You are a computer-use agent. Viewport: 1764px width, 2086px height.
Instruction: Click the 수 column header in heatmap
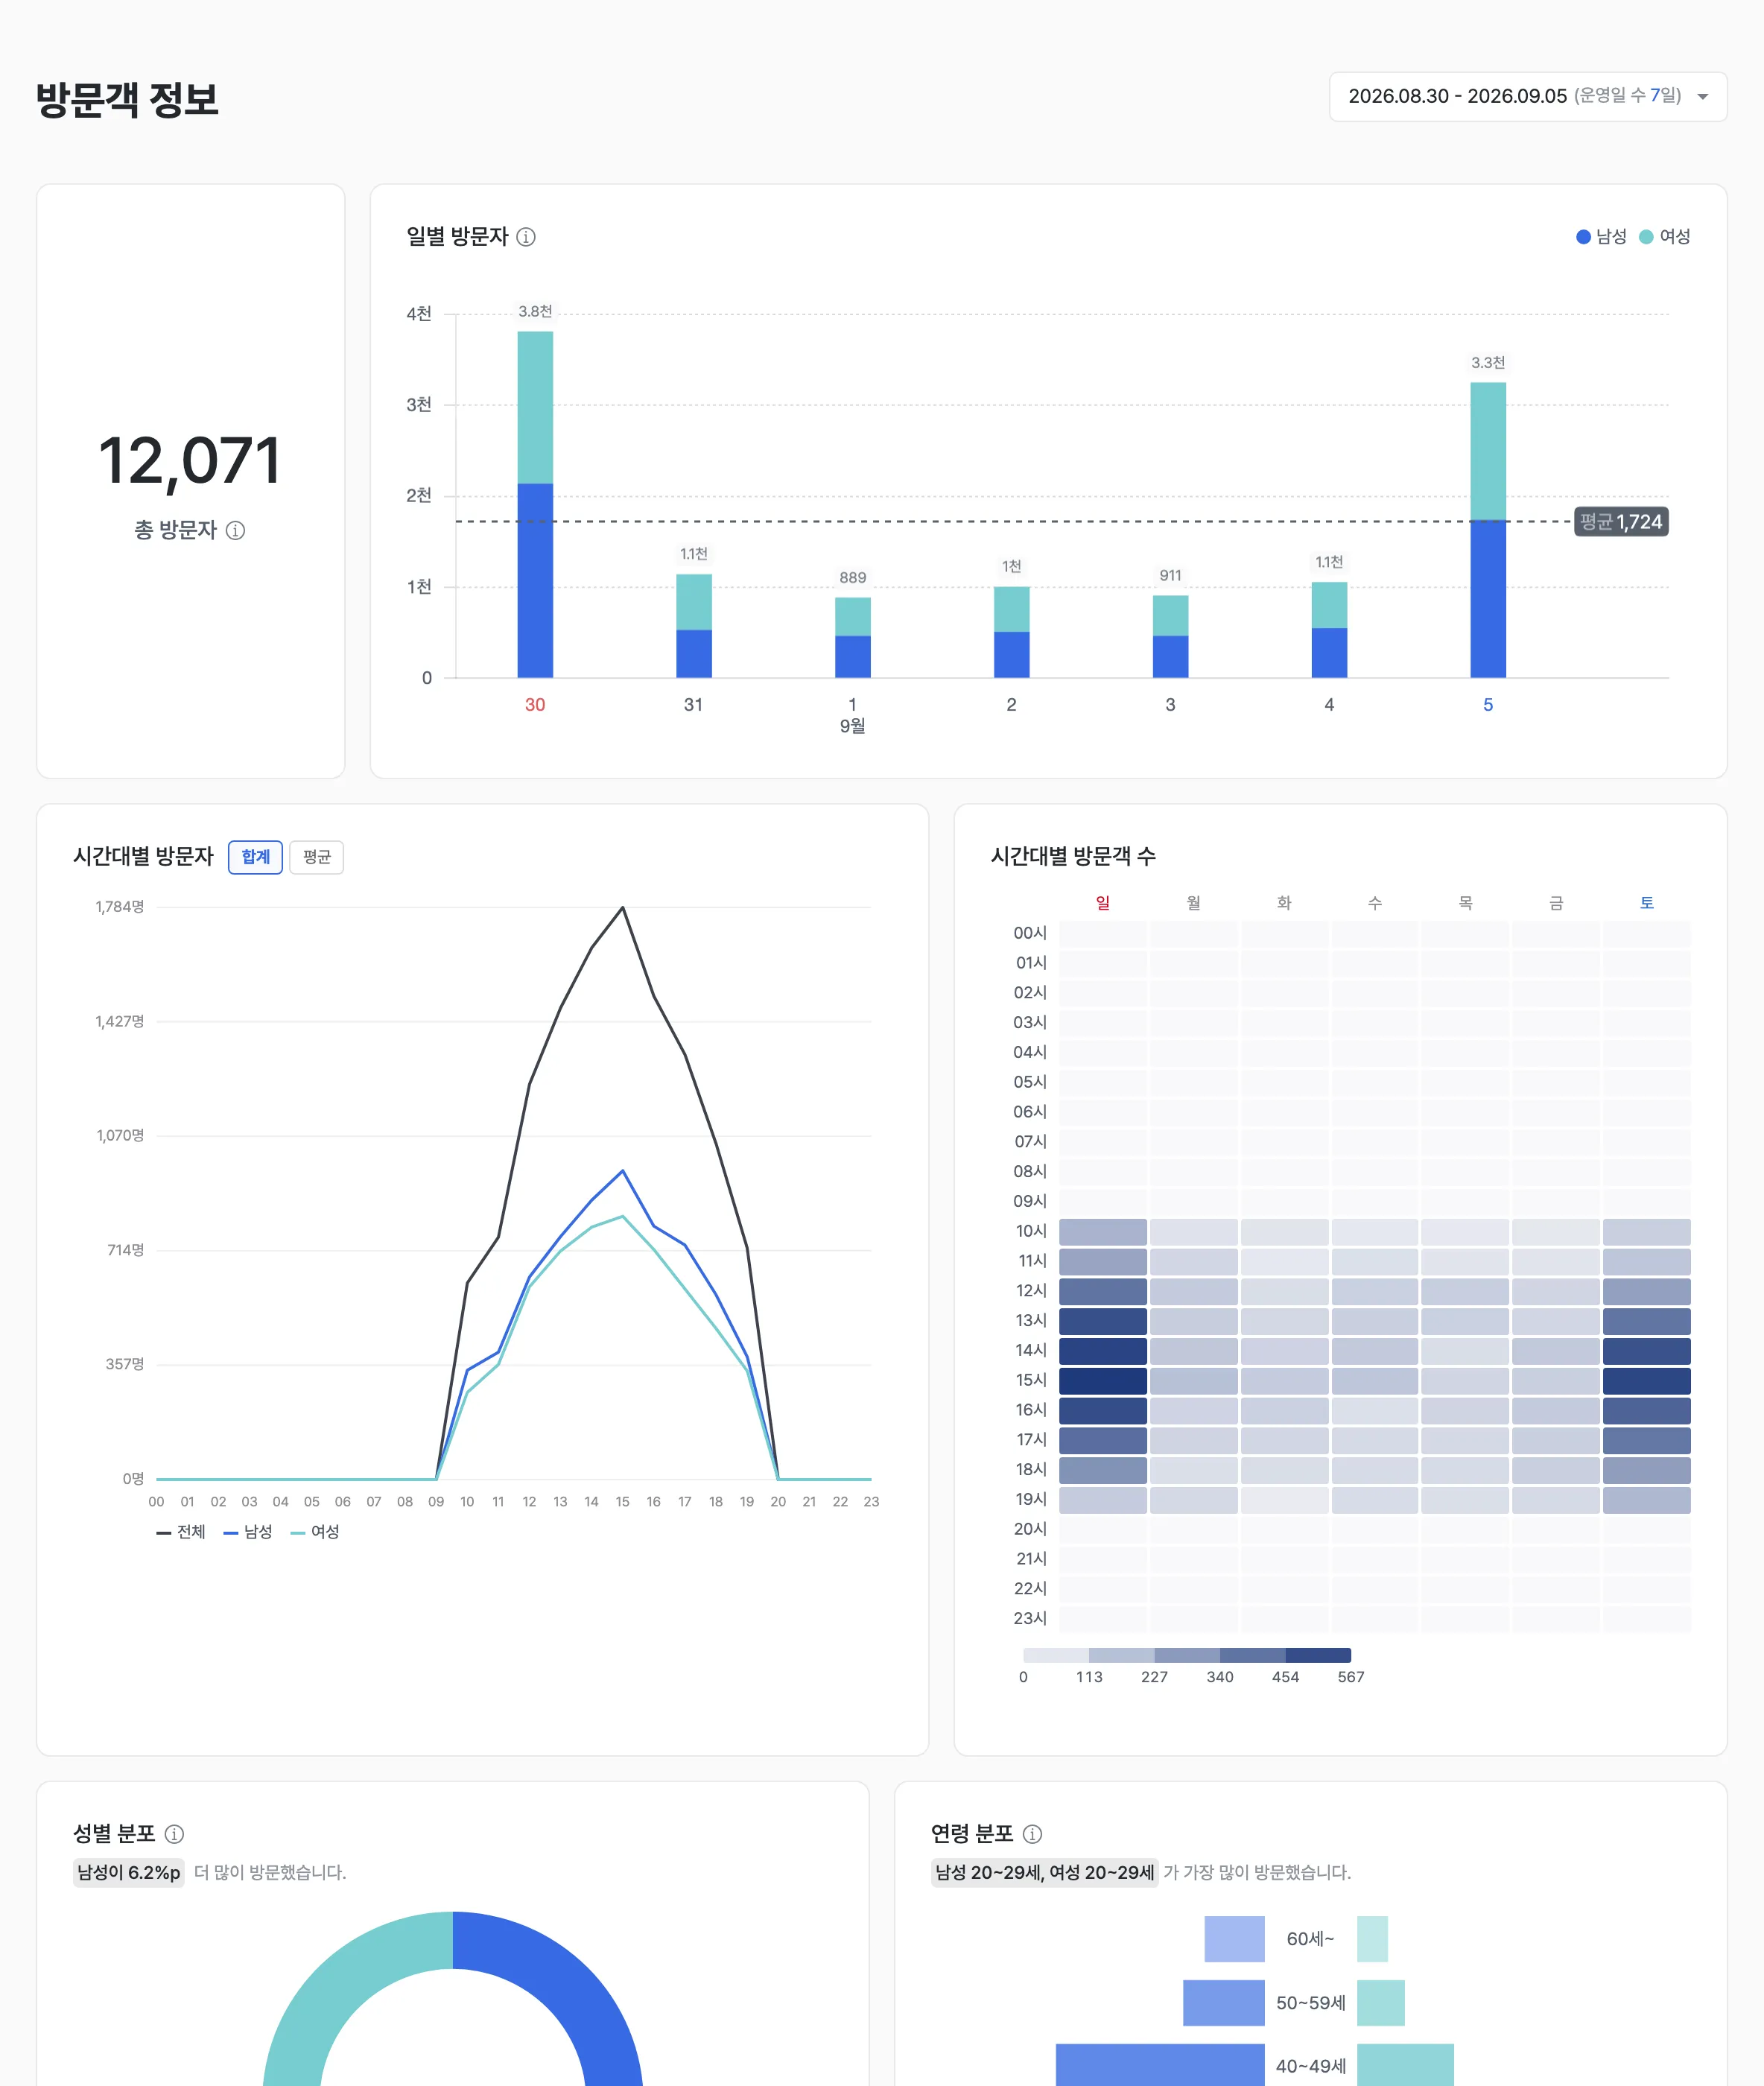tap(1375, 903)
